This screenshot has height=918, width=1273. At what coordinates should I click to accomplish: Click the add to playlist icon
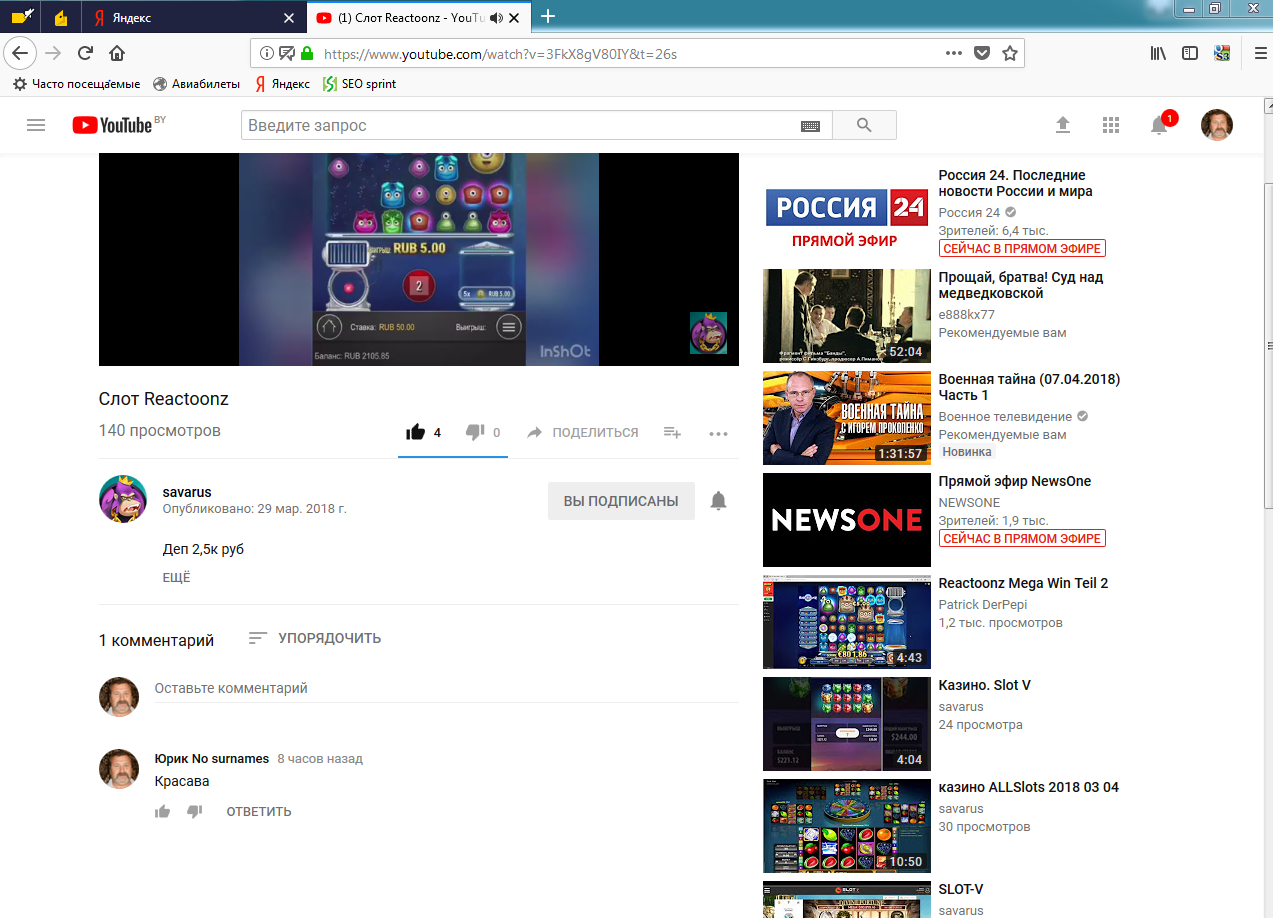(672, 432)
